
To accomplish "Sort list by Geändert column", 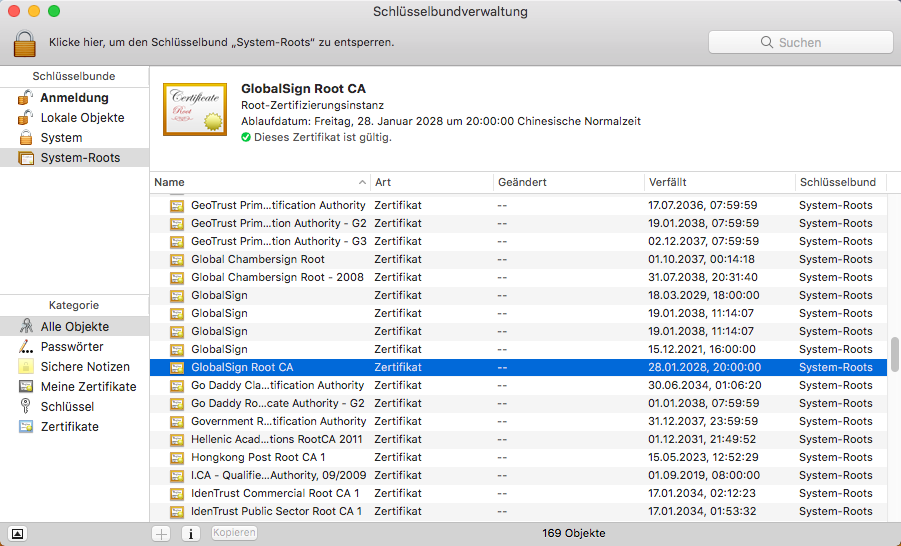I will 569,182.
